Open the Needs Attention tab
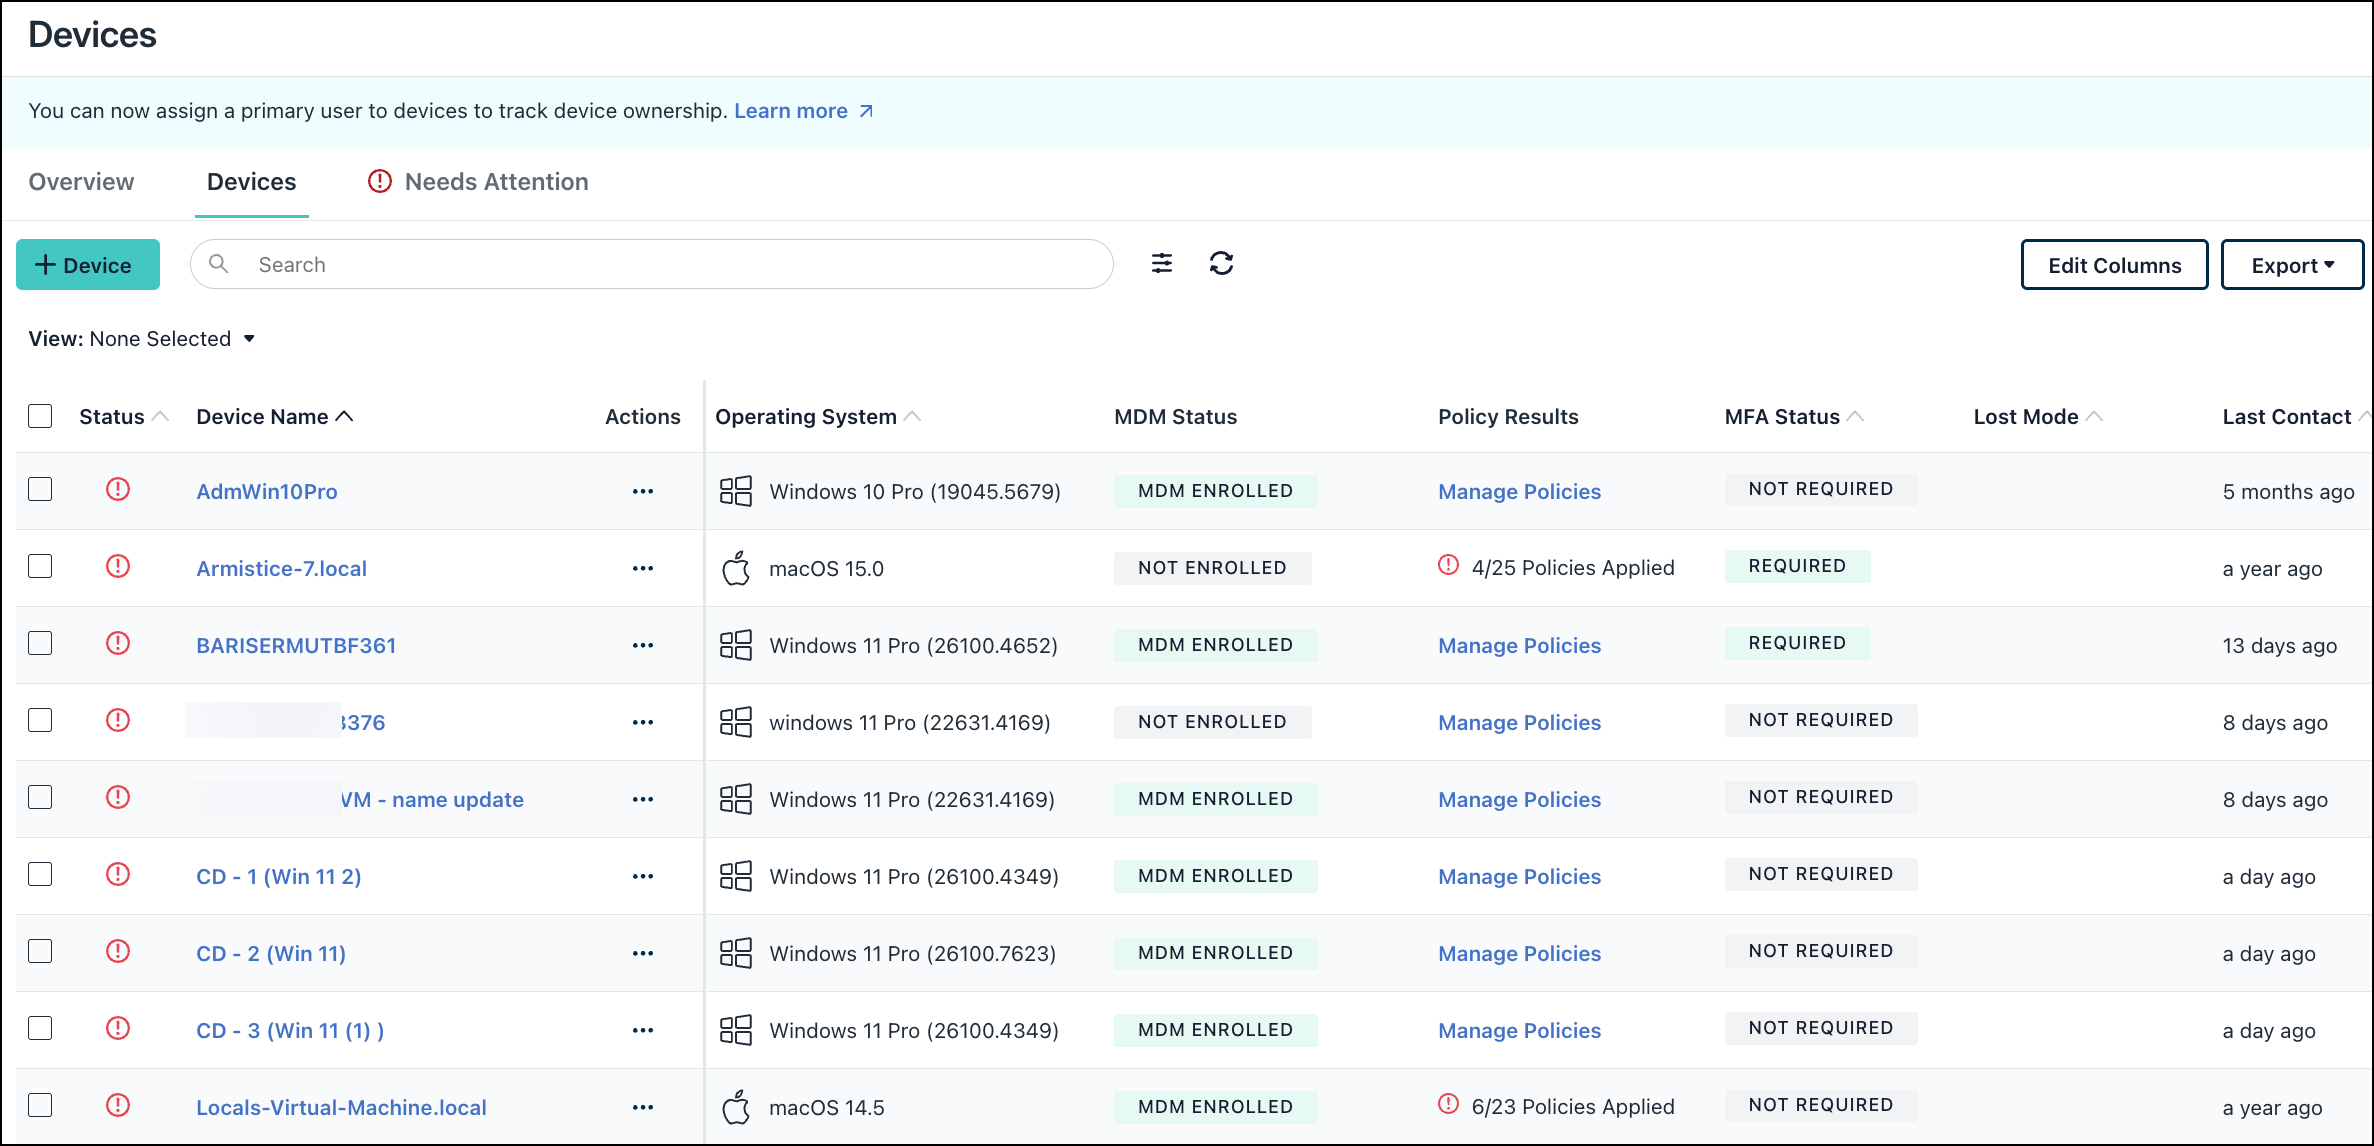Screen dimensions: 2374x1146 coord(496,182)
